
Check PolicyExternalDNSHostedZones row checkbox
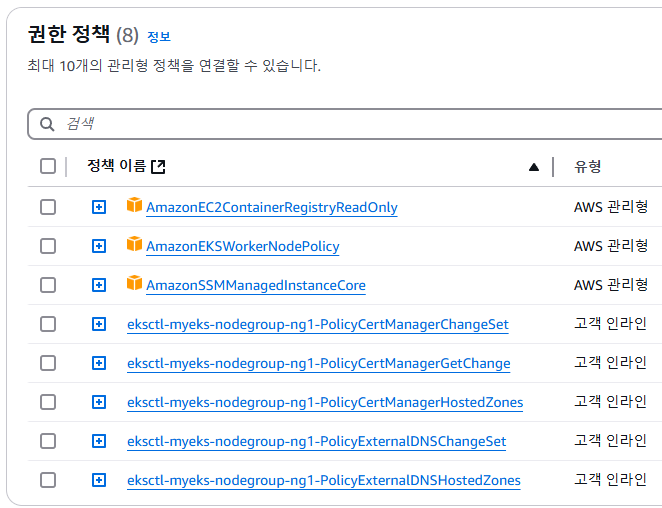pyautogui.click(x=48, y=480)
